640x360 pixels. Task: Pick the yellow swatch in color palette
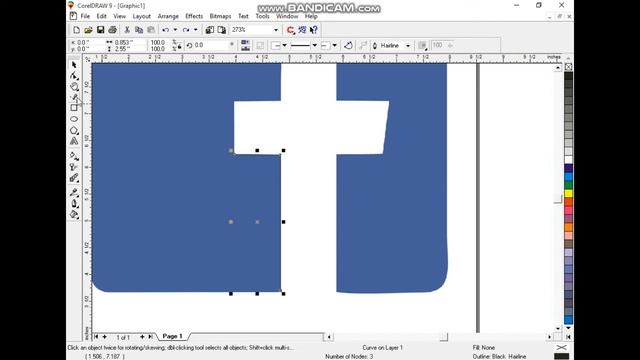[568, 193]
